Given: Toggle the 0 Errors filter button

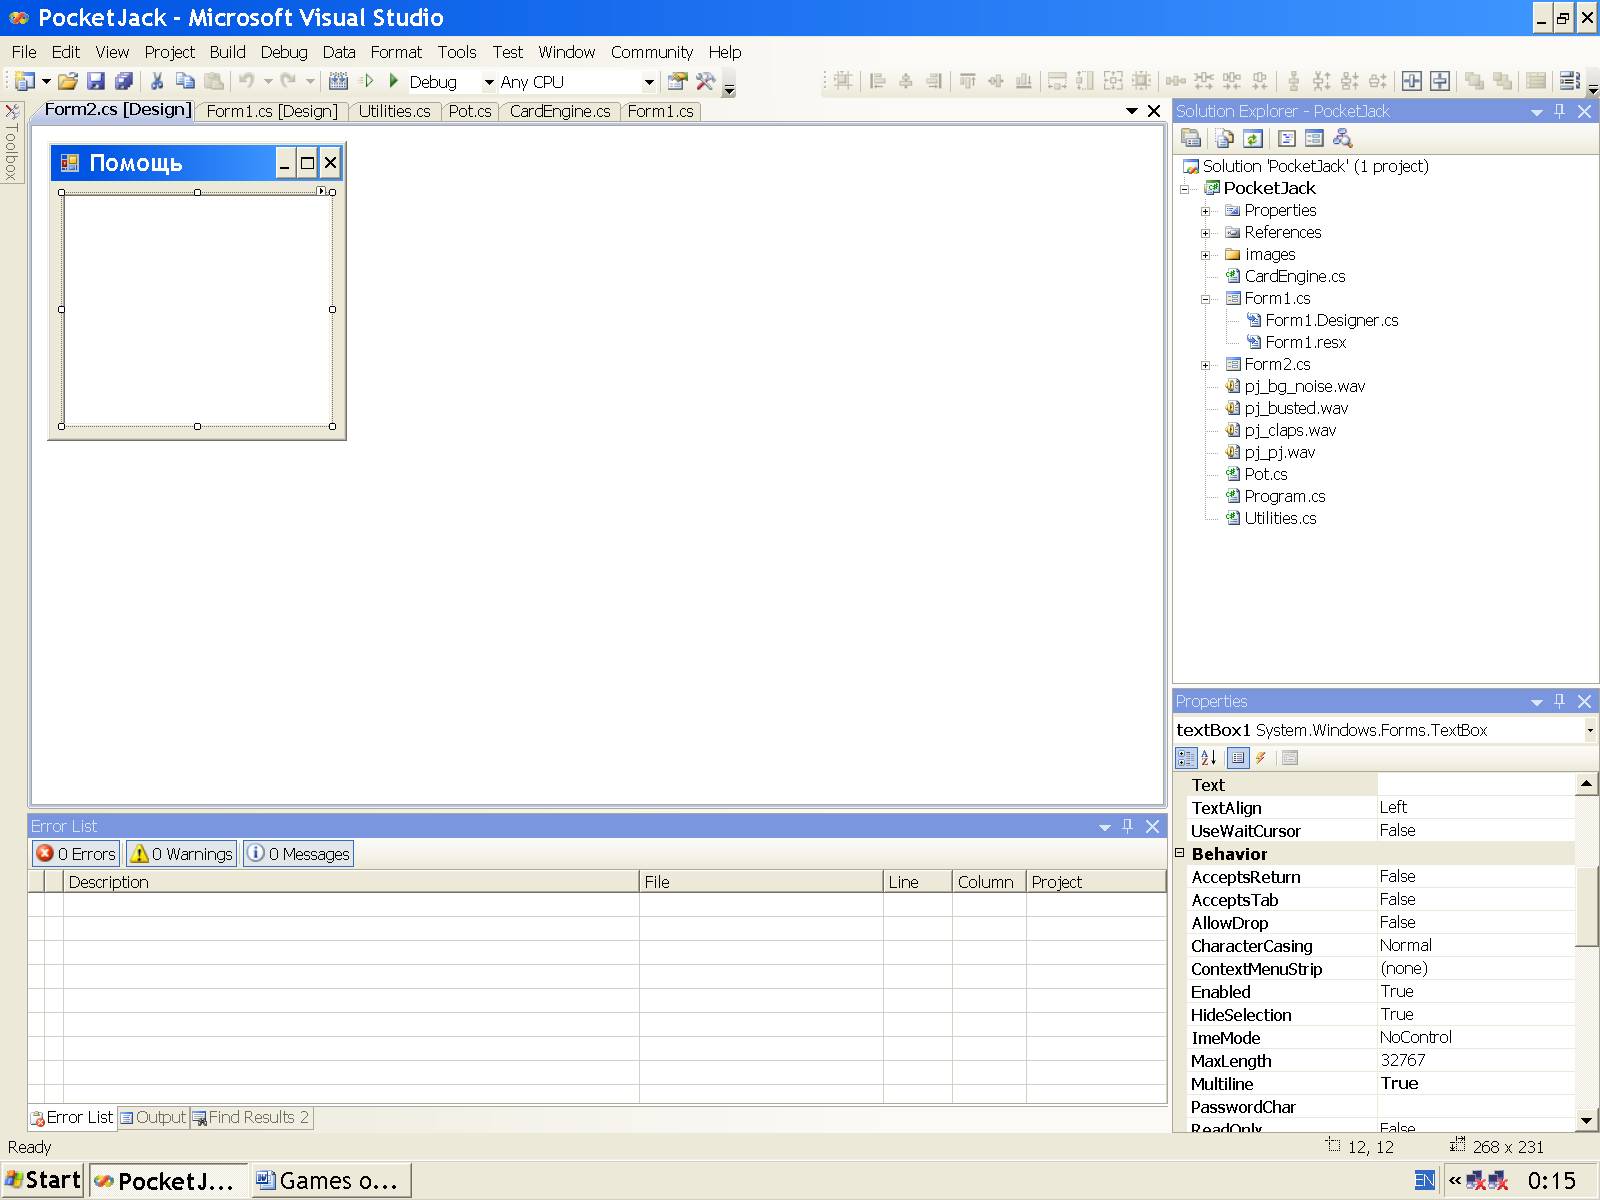Looking at the screenshot, I should click(76, 854).
